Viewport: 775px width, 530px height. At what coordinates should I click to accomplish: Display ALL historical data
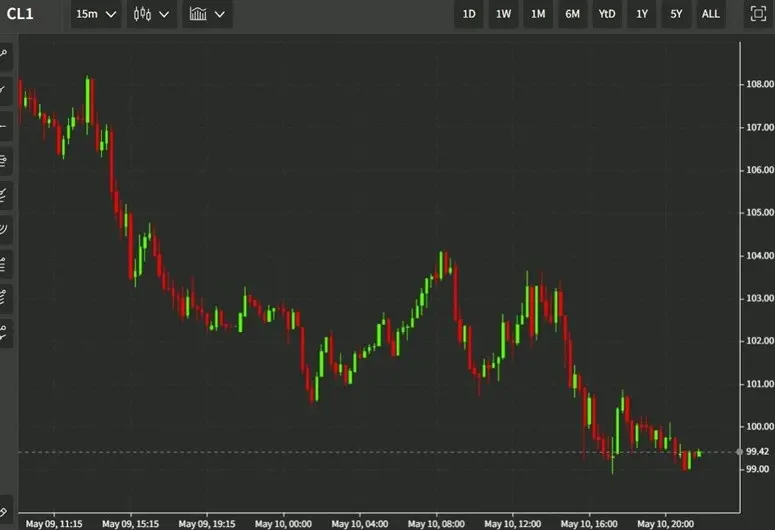(x=710, y=14)
